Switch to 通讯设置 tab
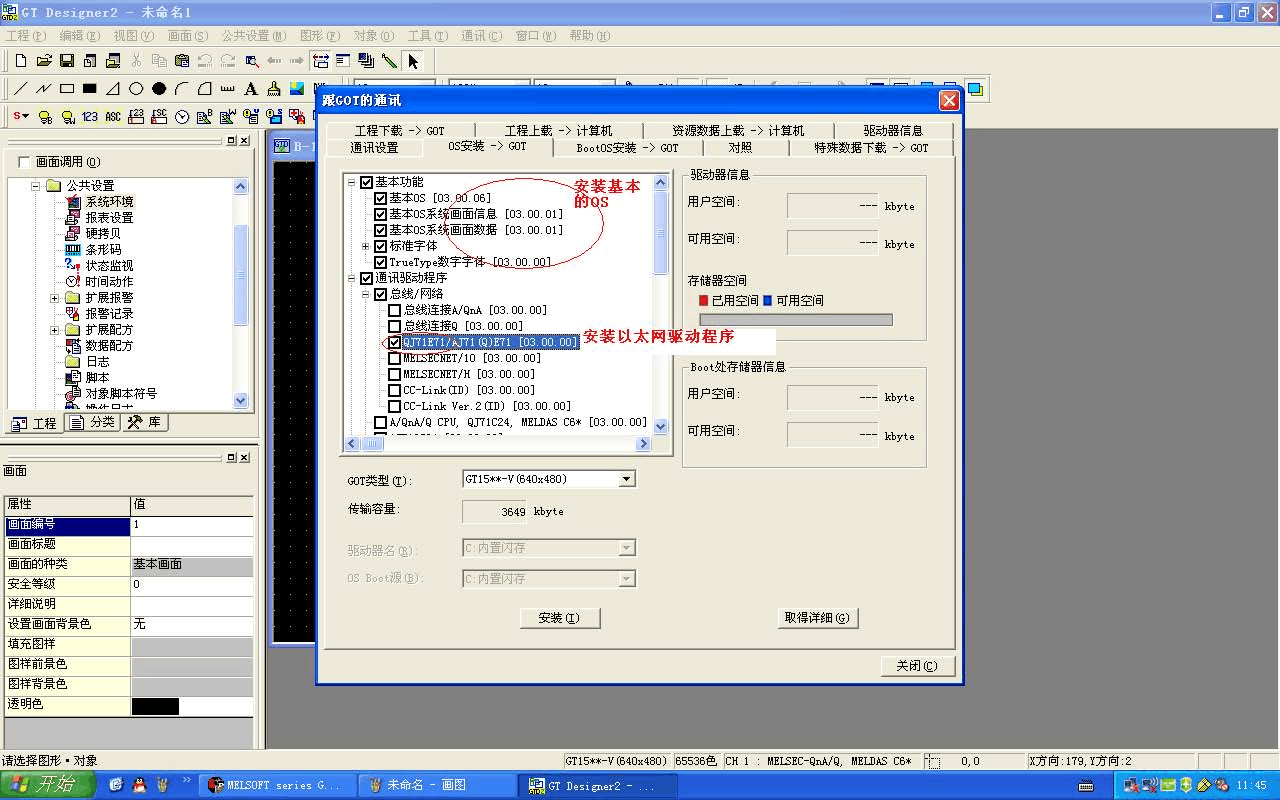Image resolution: width=1280 pixels, height=800 pixels. tap(374, 147)
